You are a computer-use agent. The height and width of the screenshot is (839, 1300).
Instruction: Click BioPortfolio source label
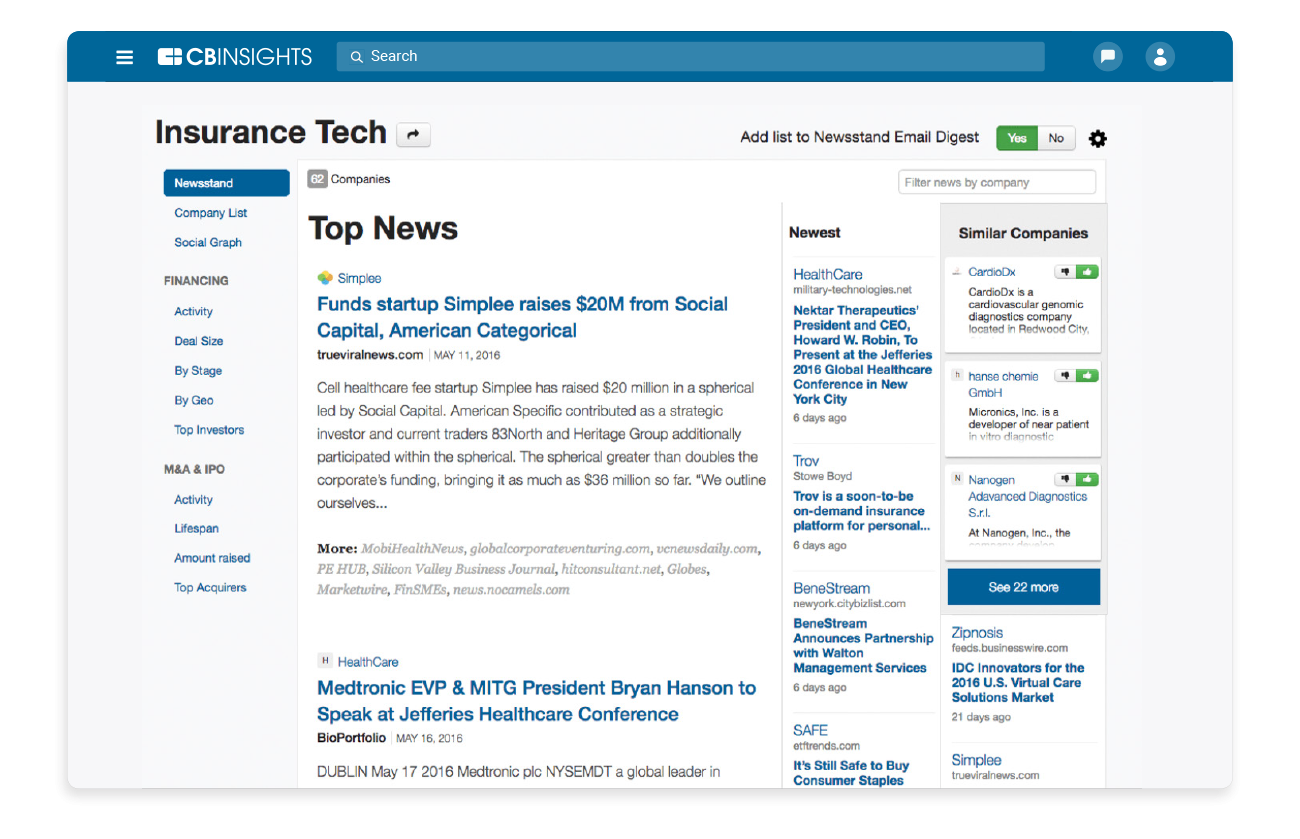(351, 738)
